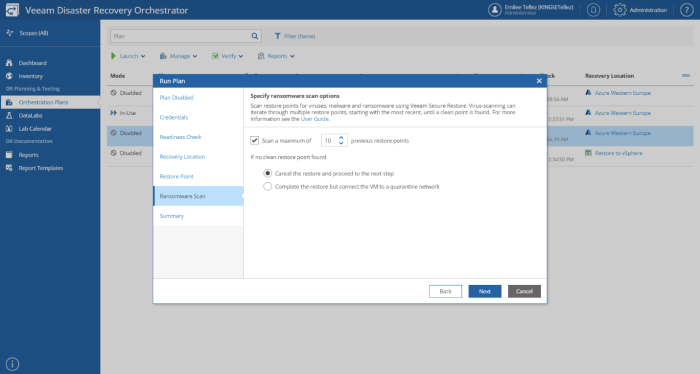The height and width of the screenshot is (374, 700).
Task: Click the Verify check icon
Action: tap(215, 56)
